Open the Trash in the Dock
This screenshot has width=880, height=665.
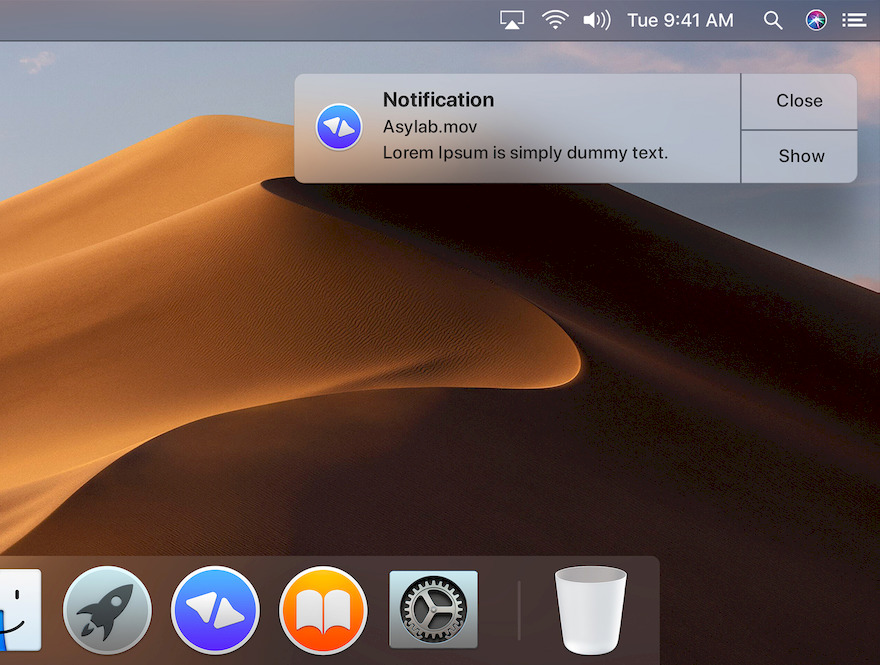[590, 610]
